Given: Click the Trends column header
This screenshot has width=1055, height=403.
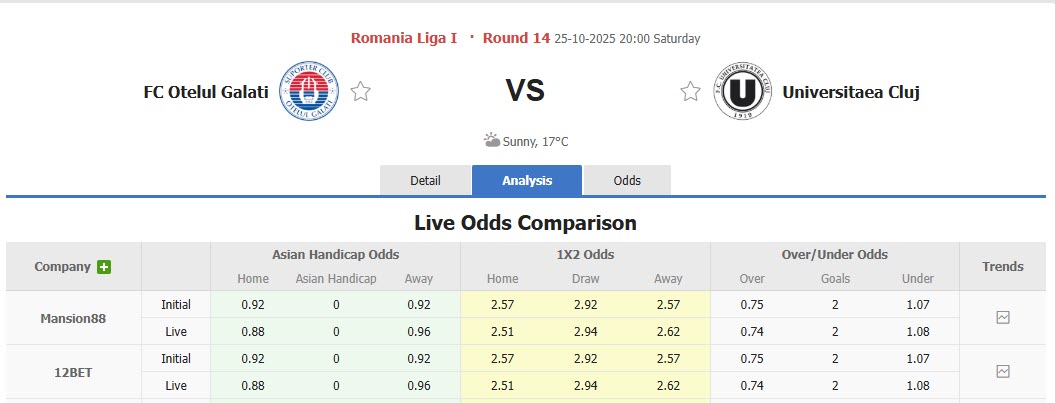Looking at the screenshot, I should coord(1003,266).
